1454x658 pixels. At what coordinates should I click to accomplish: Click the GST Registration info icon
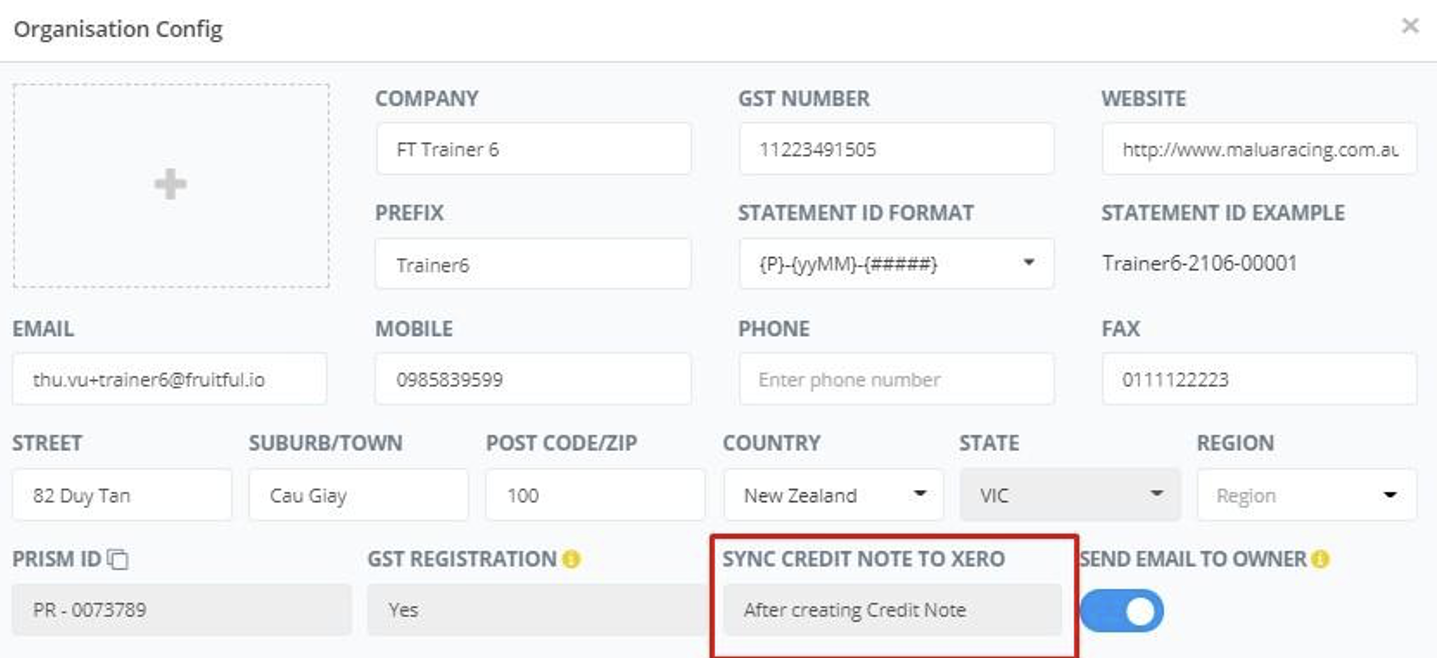tap(571, 560)
